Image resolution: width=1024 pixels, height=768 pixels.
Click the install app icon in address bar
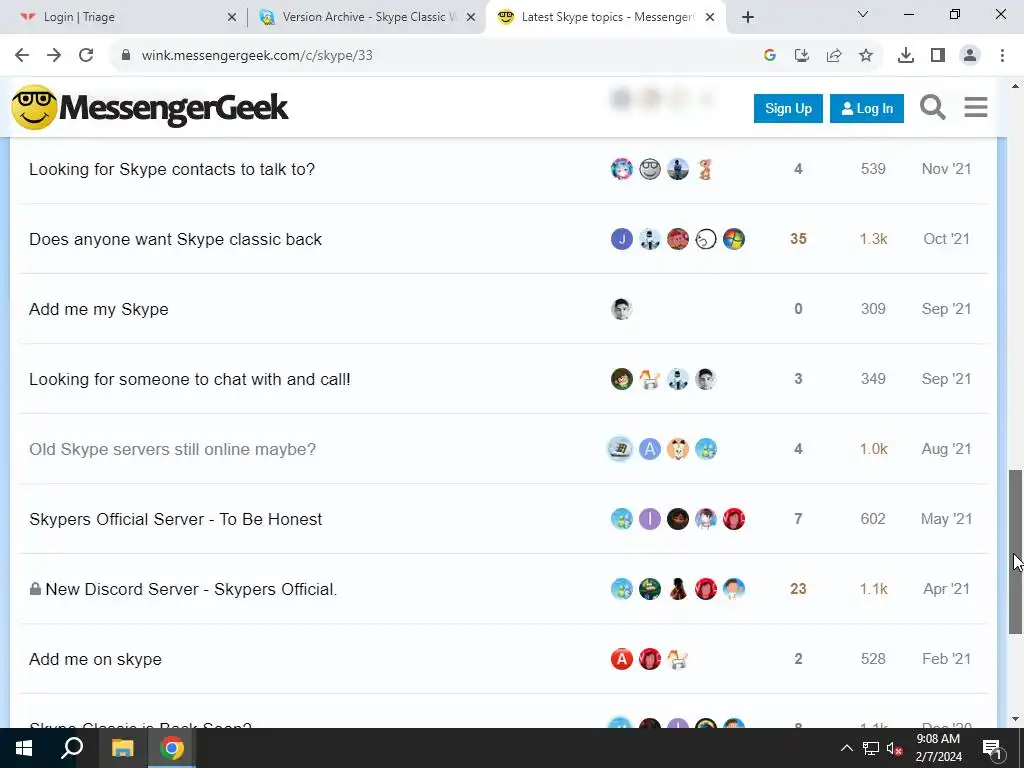click(x=802, y=56)
